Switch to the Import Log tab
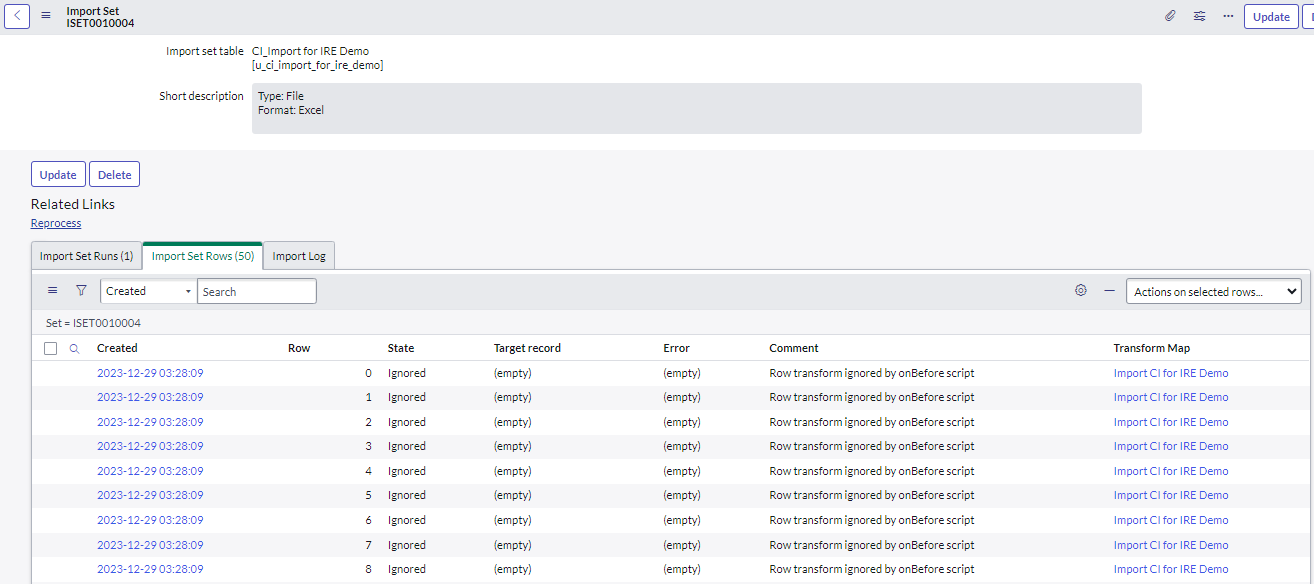Screen dimensions: 1314x584 click(x=299, y=256)
